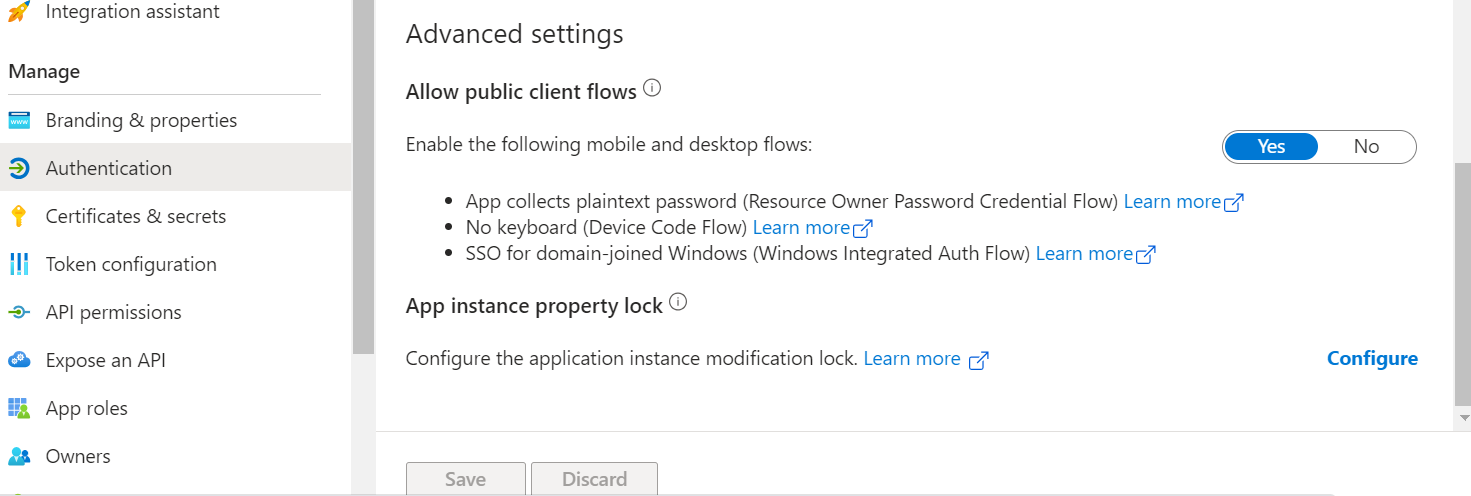Open Learn more for Device Code Flow
This screenshot has height=496, width=1471.
pos(812,228)
